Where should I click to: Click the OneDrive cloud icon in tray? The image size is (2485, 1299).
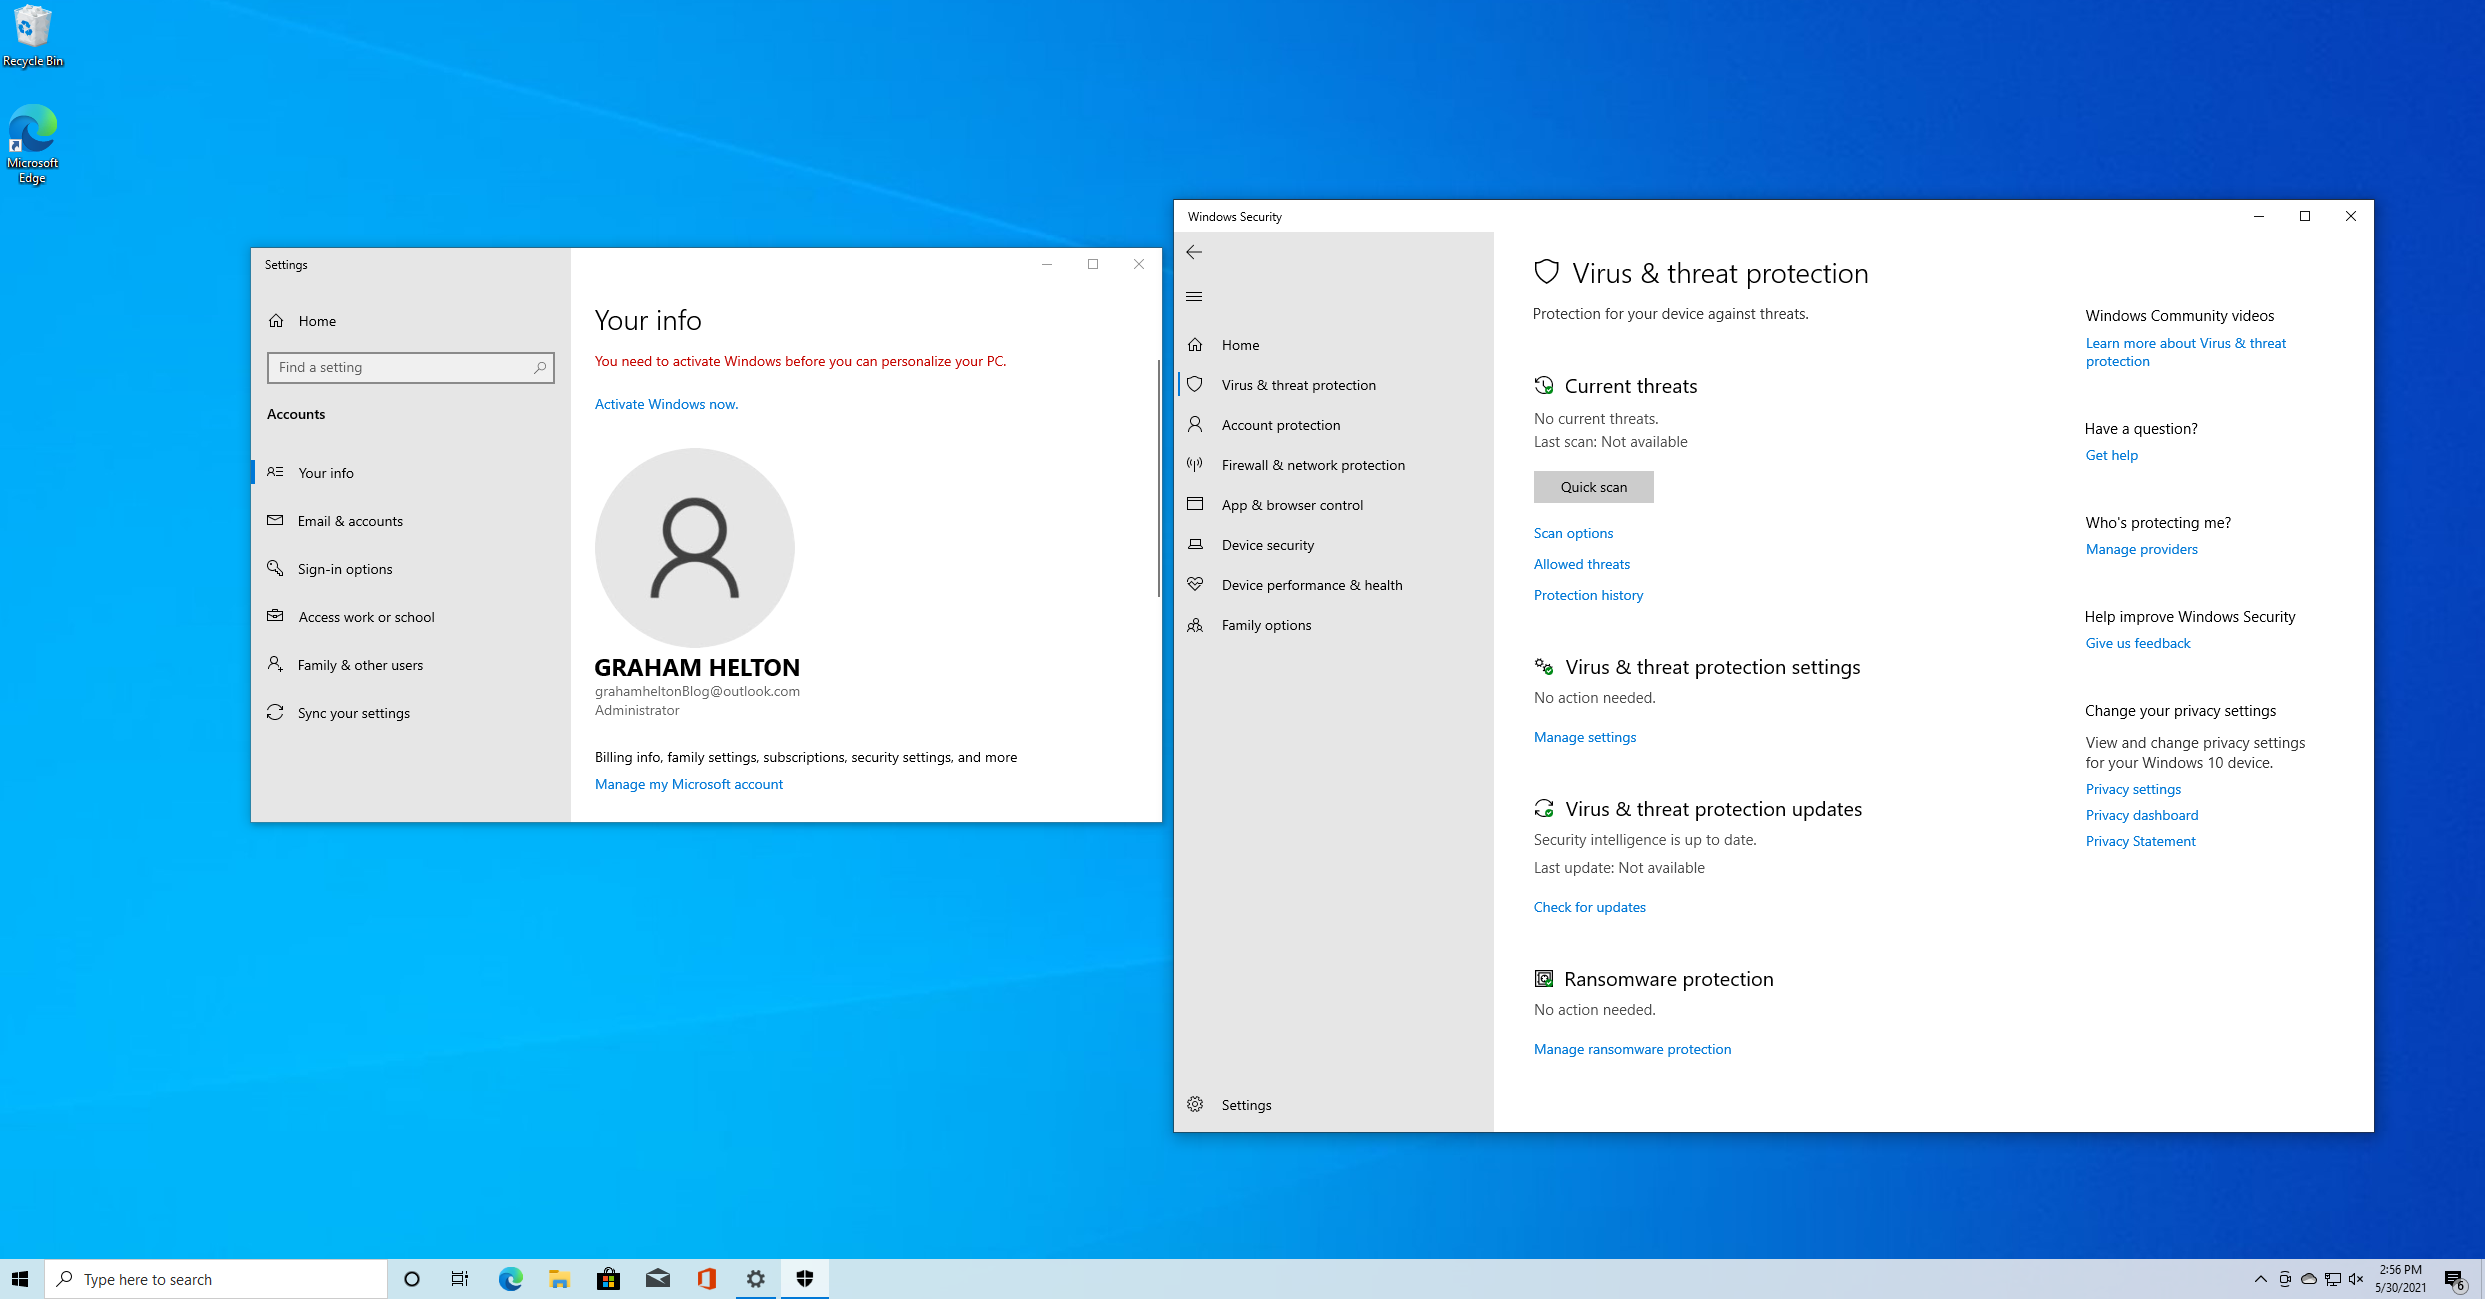pos(2308,1279)
